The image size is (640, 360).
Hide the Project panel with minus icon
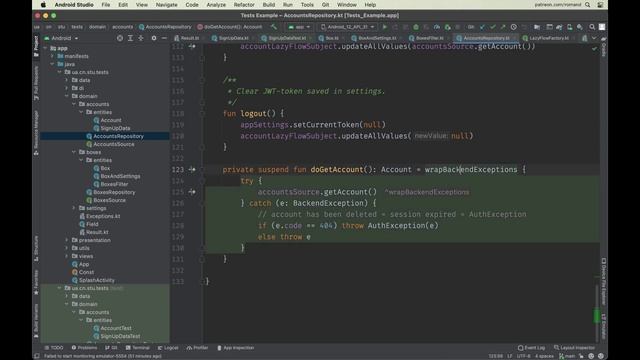tap(164, 38)
